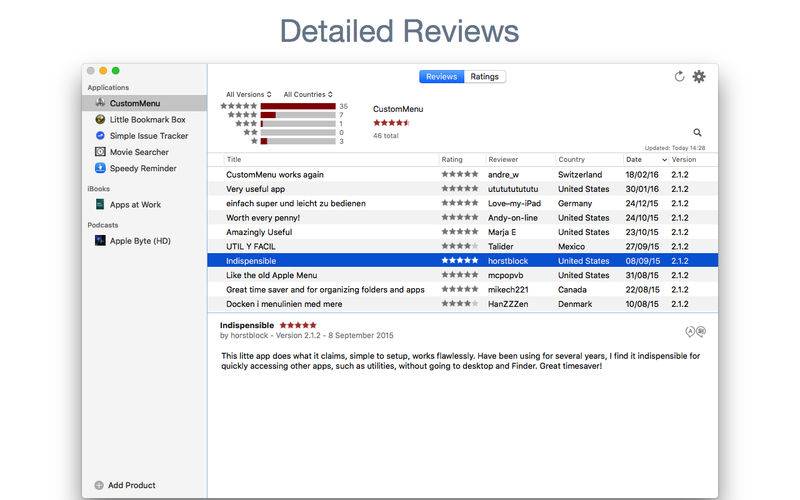
Task: Click the search magnifier icon
Action: pyautogui.click(x=697, y=133)
